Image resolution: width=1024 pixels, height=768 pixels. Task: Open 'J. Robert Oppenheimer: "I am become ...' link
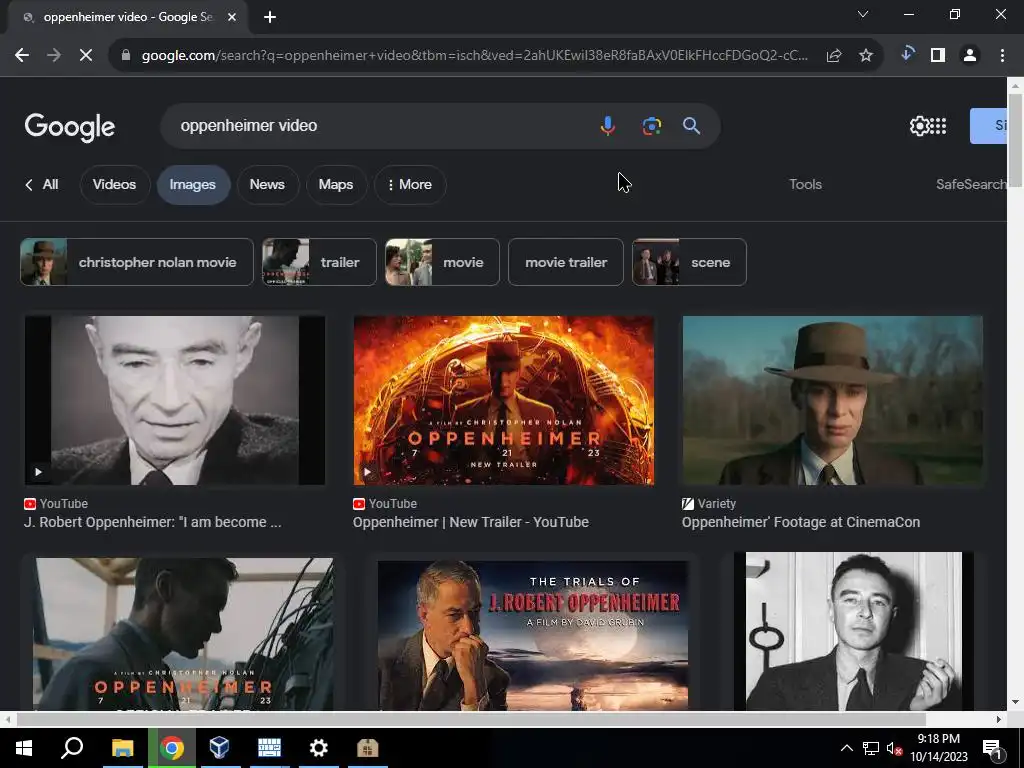[x=153, y=522]
